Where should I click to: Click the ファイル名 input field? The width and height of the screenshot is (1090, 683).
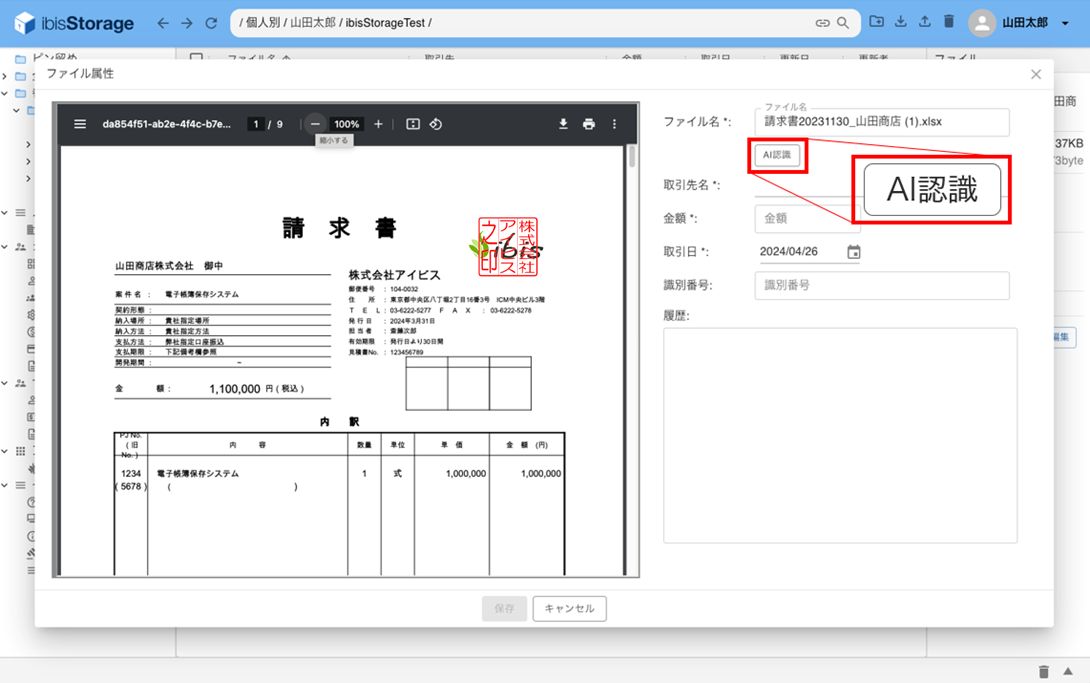coord(880,122)
